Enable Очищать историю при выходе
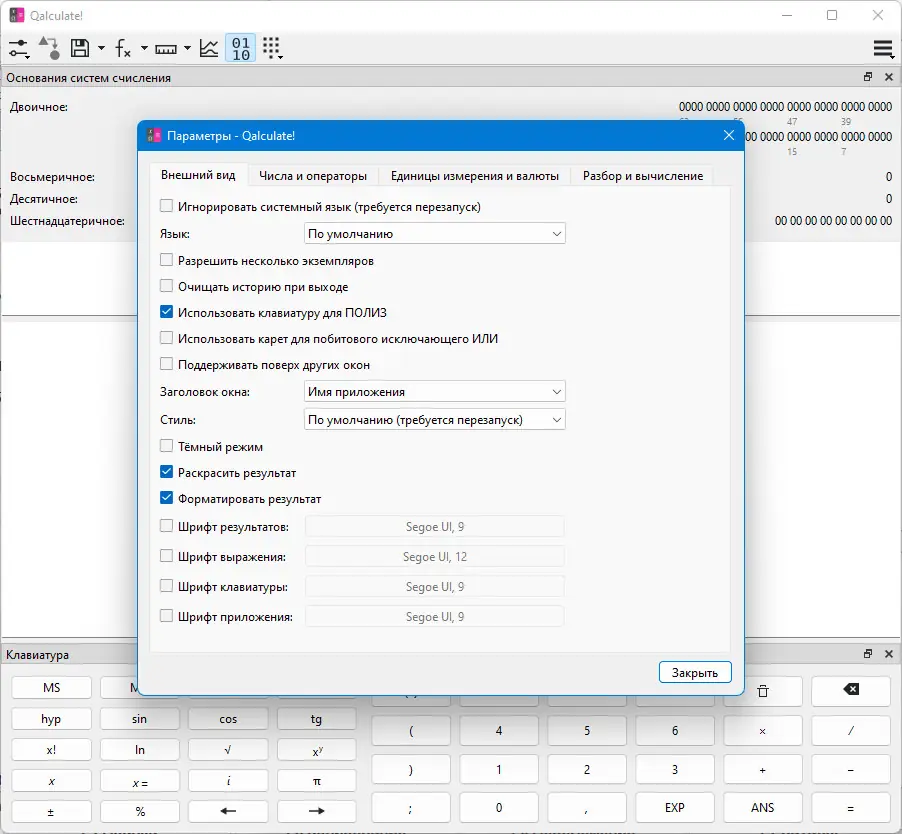 (166, 286)
